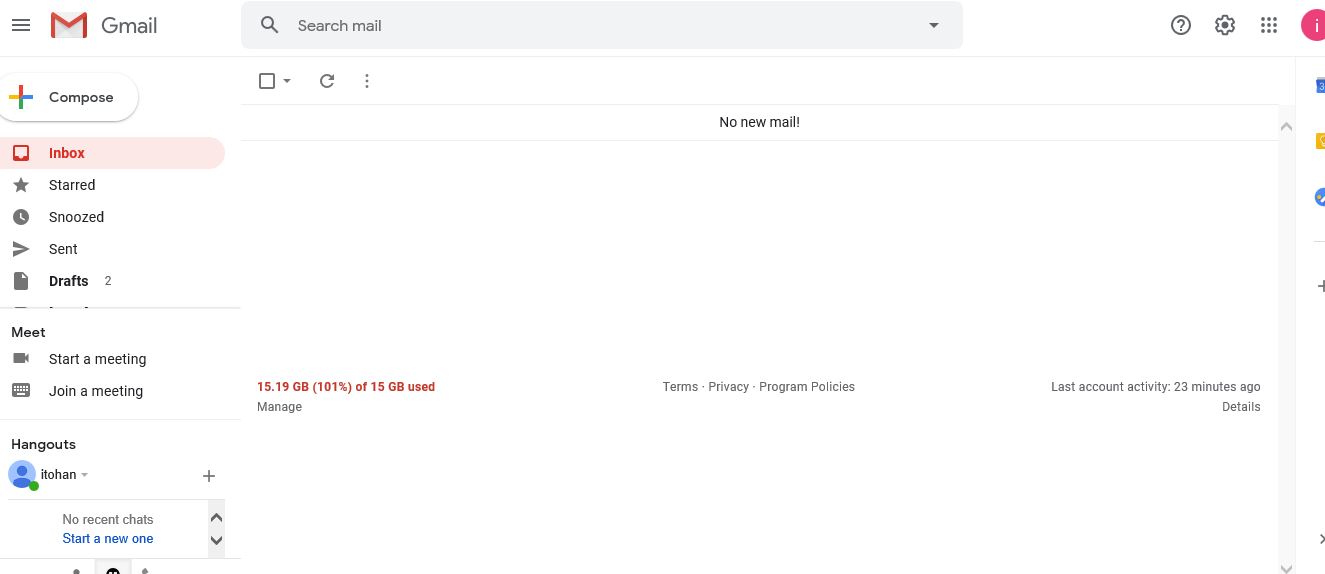Open the Snoozed mail folder
Viewport: 1325px width, 574px height.
76,217
